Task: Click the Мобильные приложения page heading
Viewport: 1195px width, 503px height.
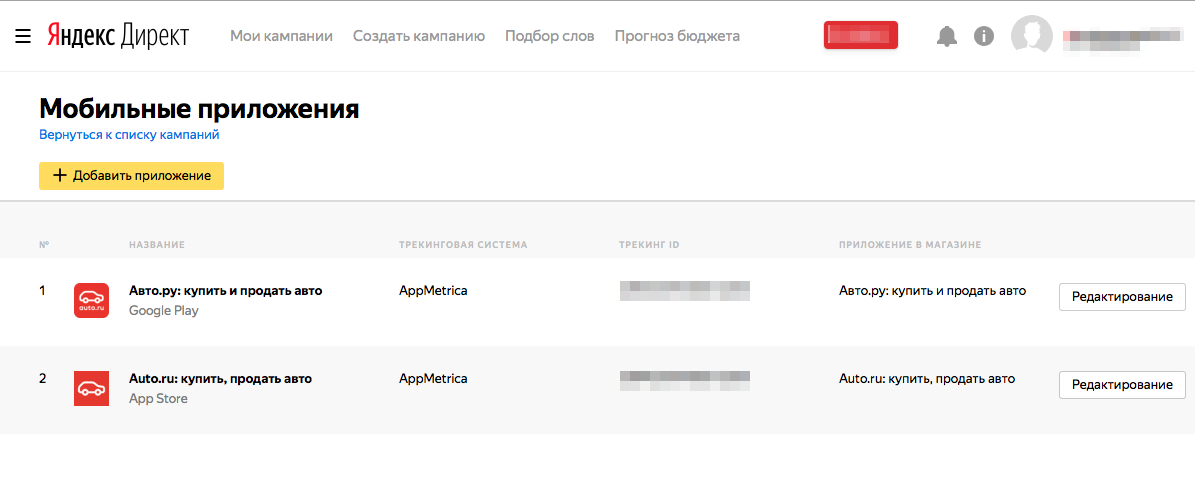Action: [x=199, y=109]
